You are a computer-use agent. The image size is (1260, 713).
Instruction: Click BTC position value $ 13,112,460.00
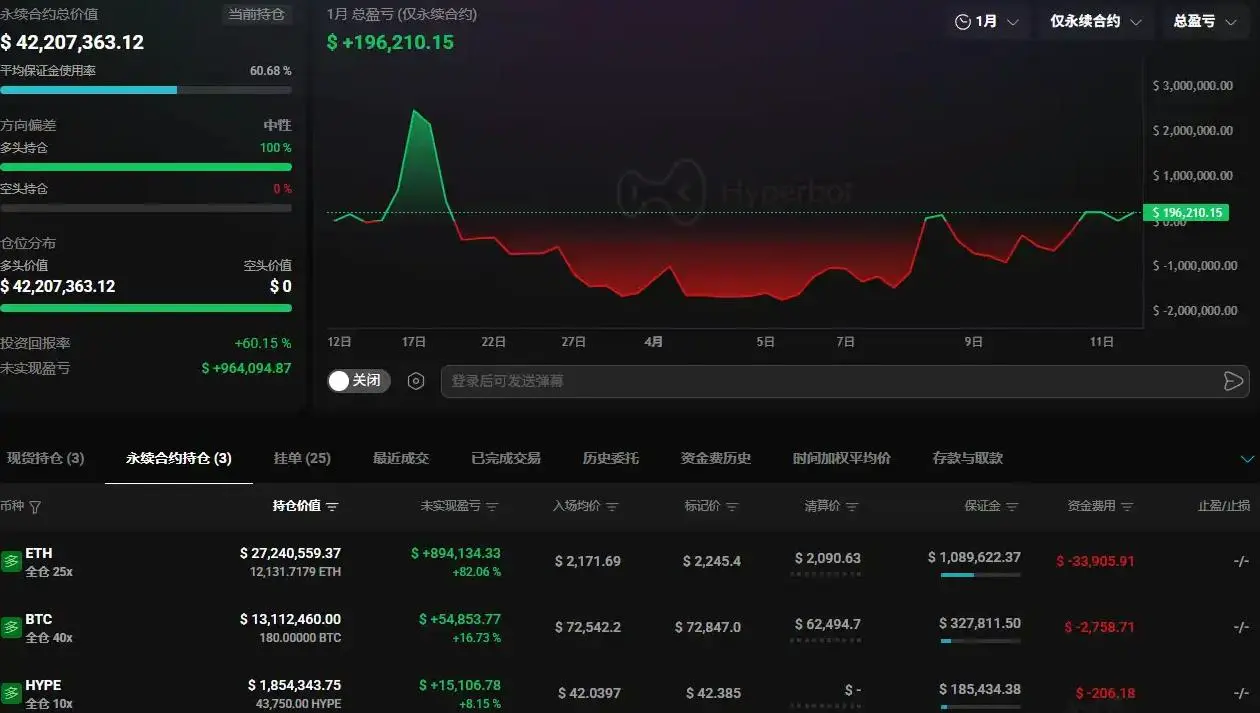click(x=290, y=619)
